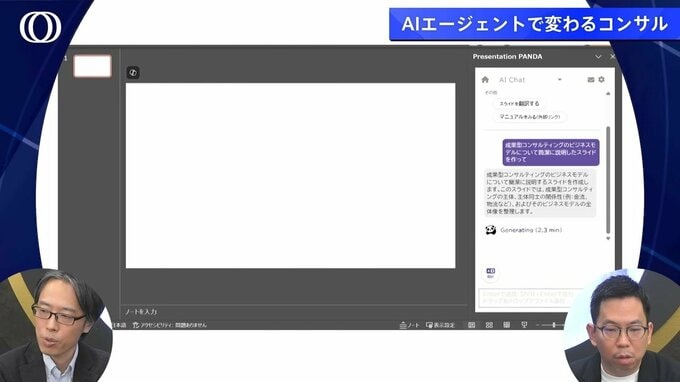Open 表示設定 display settings
This screenshot has height=382, width=680.
pyautogui.click(x=440, y=325)
